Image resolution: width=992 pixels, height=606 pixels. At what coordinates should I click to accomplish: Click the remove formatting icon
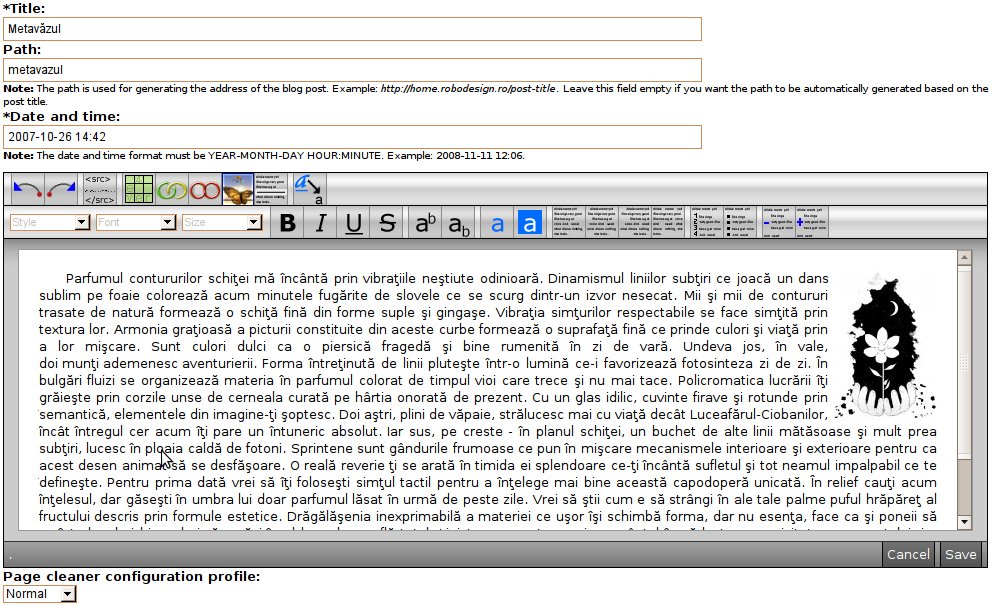click(308, 189)
